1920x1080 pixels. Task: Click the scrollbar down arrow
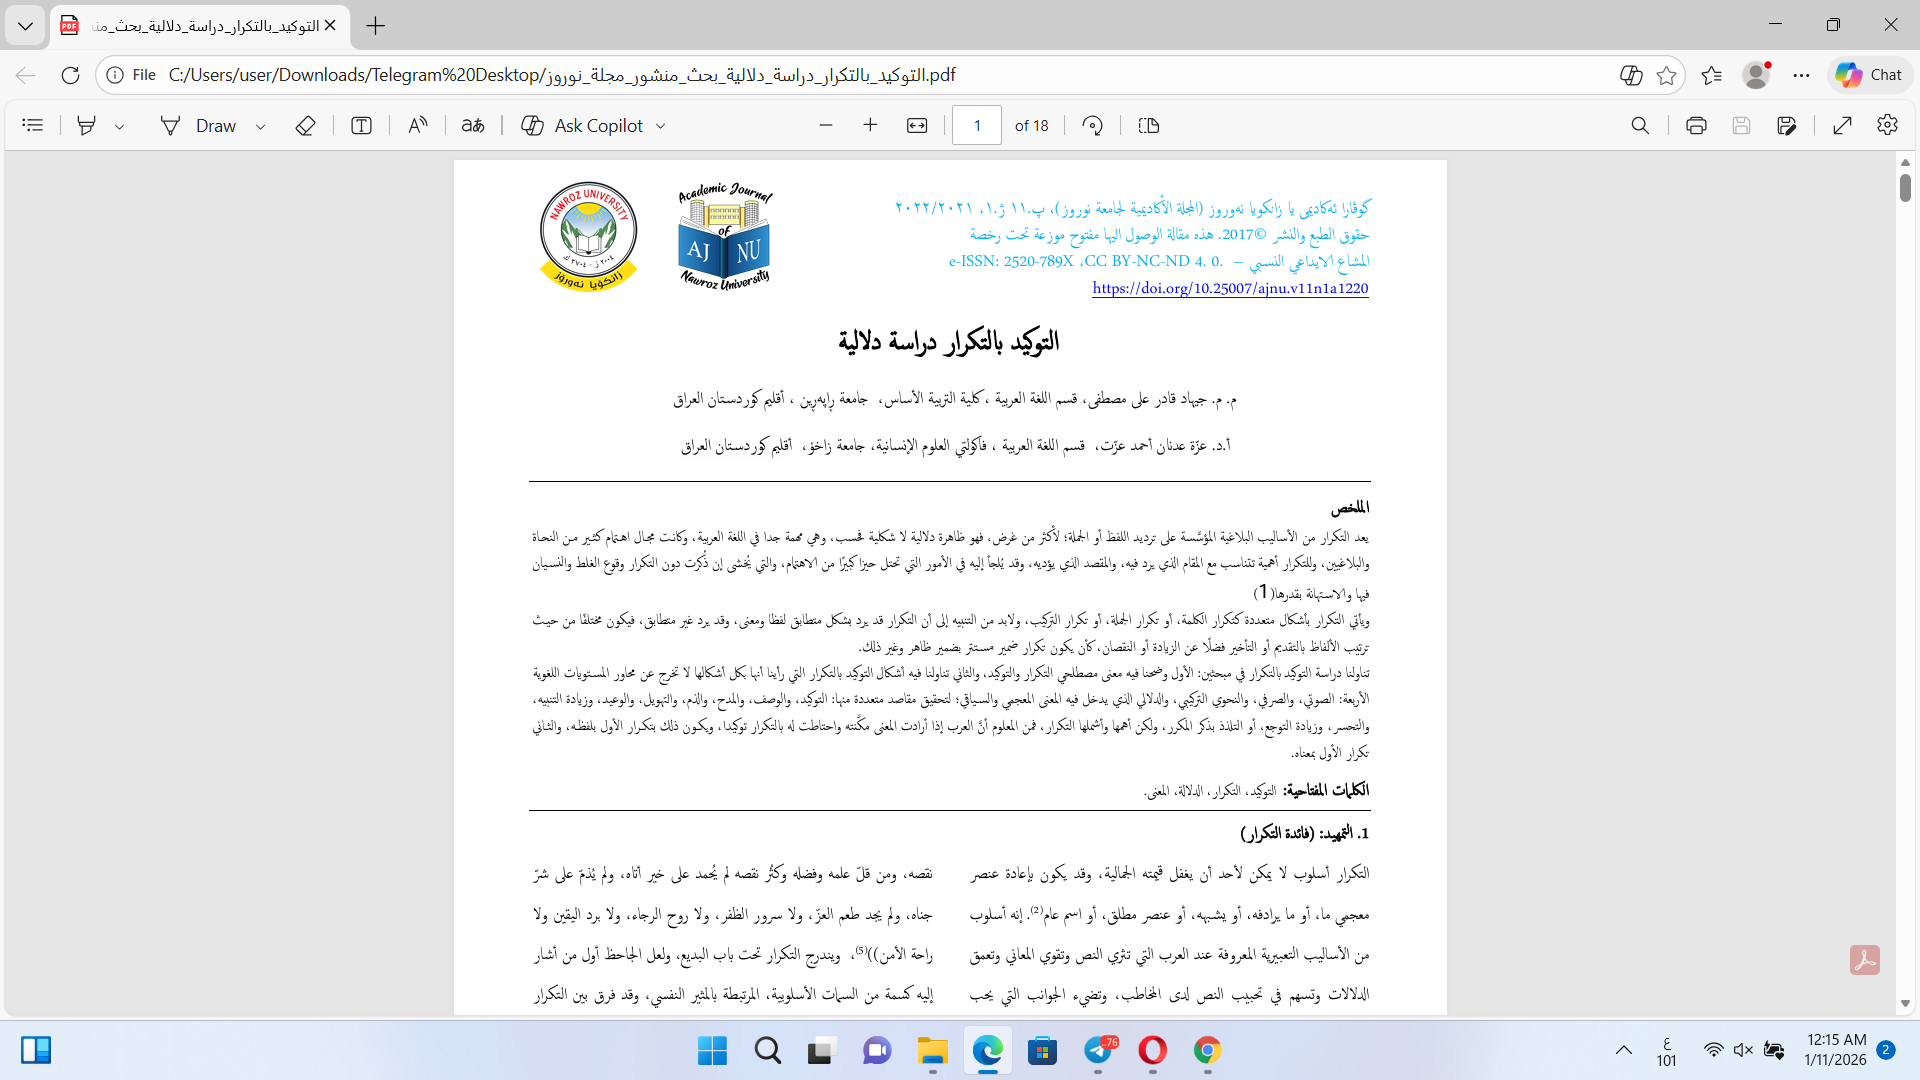pyautogui.click(x=1905, y=1003)
